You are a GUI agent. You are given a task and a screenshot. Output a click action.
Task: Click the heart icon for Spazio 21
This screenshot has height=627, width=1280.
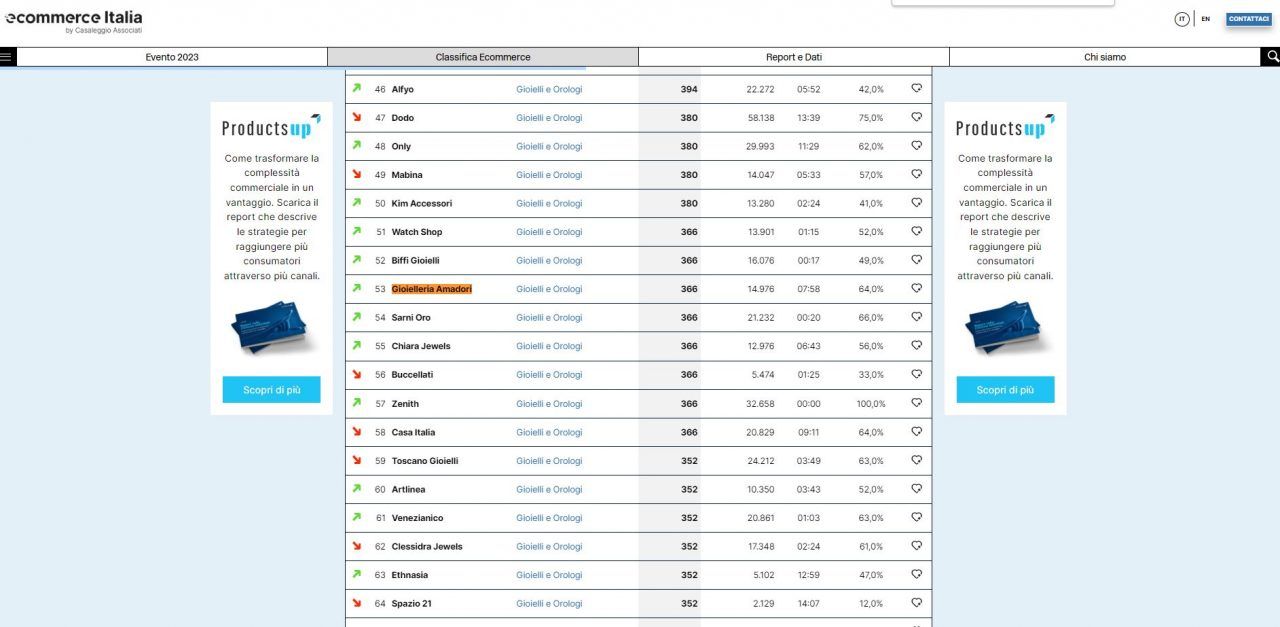point(916,603)
